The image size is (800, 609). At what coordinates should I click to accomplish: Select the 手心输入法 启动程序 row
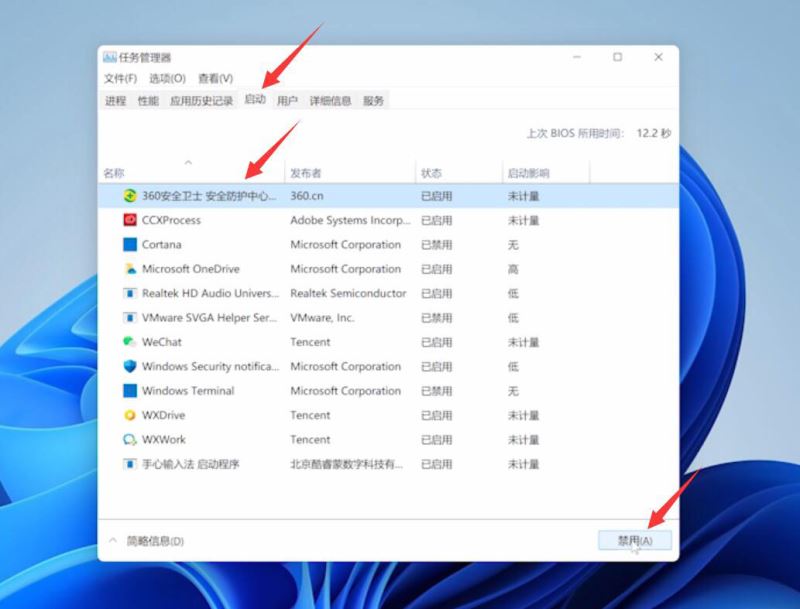click(190, 464)
